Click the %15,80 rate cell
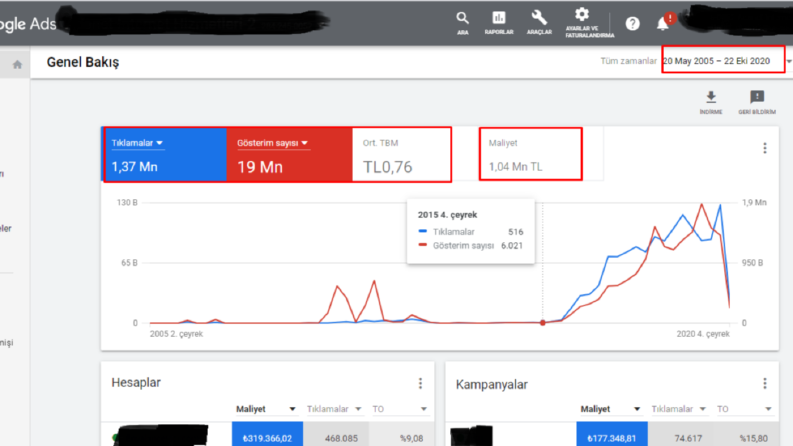Screen dimensions: 793x446 click(x=746, y=435)
